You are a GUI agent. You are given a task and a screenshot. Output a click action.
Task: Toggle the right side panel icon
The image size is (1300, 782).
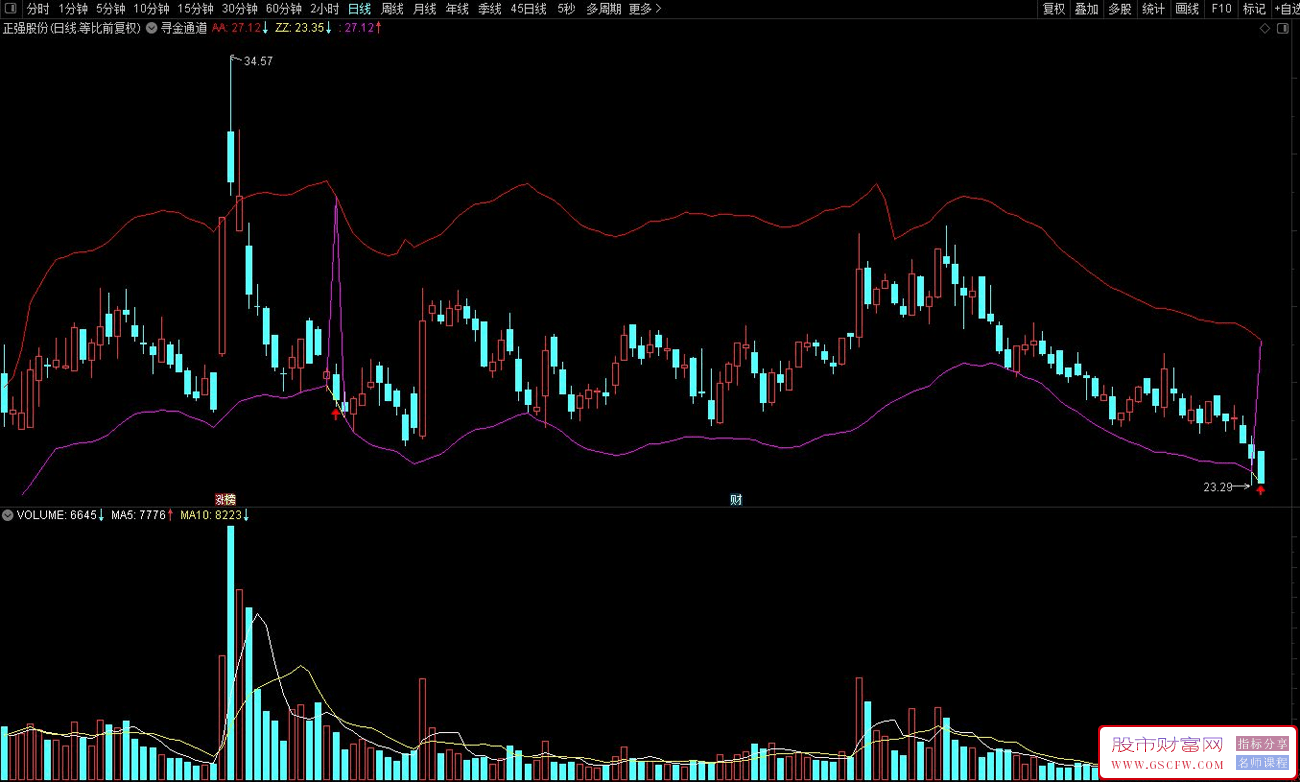[1283, 28]
